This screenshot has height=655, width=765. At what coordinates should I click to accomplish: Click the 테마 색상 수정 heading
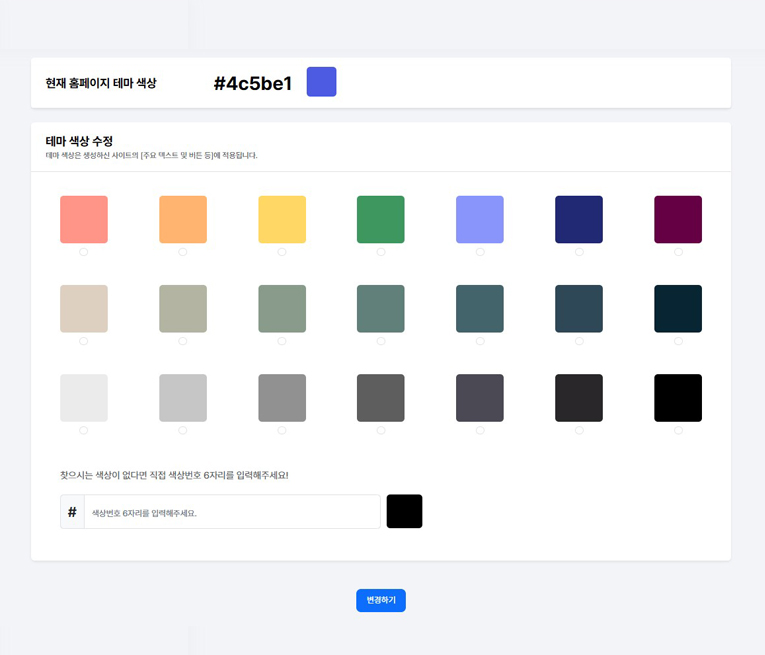79,141
